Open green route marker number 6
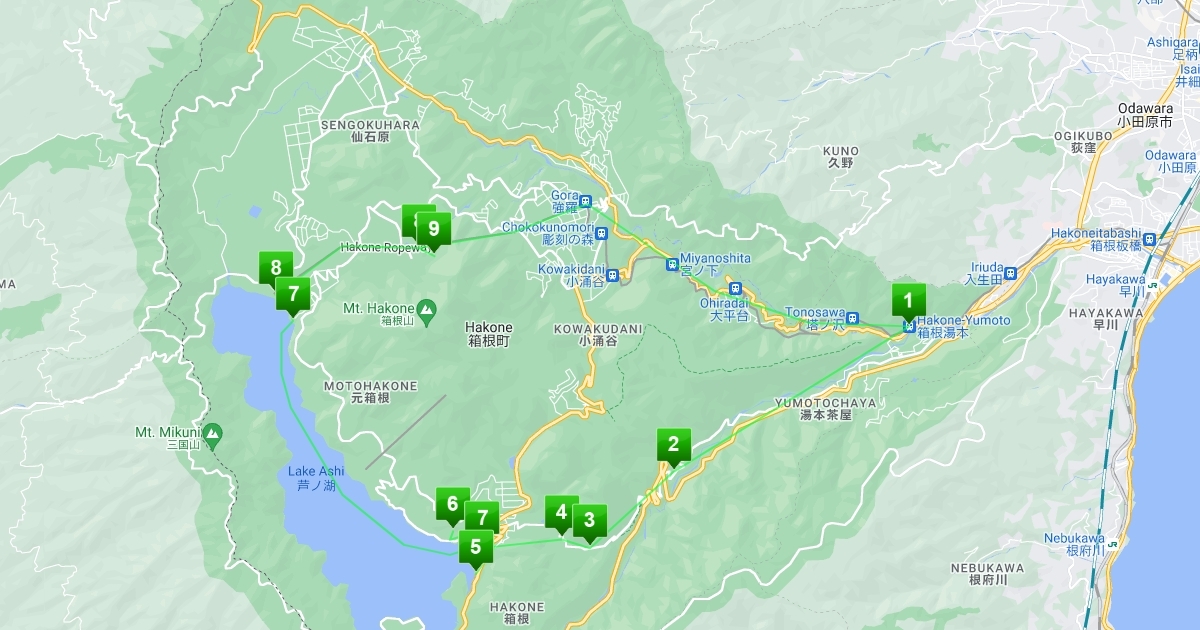This screenshot has width=1200, height=630. [x=452, y=506]
